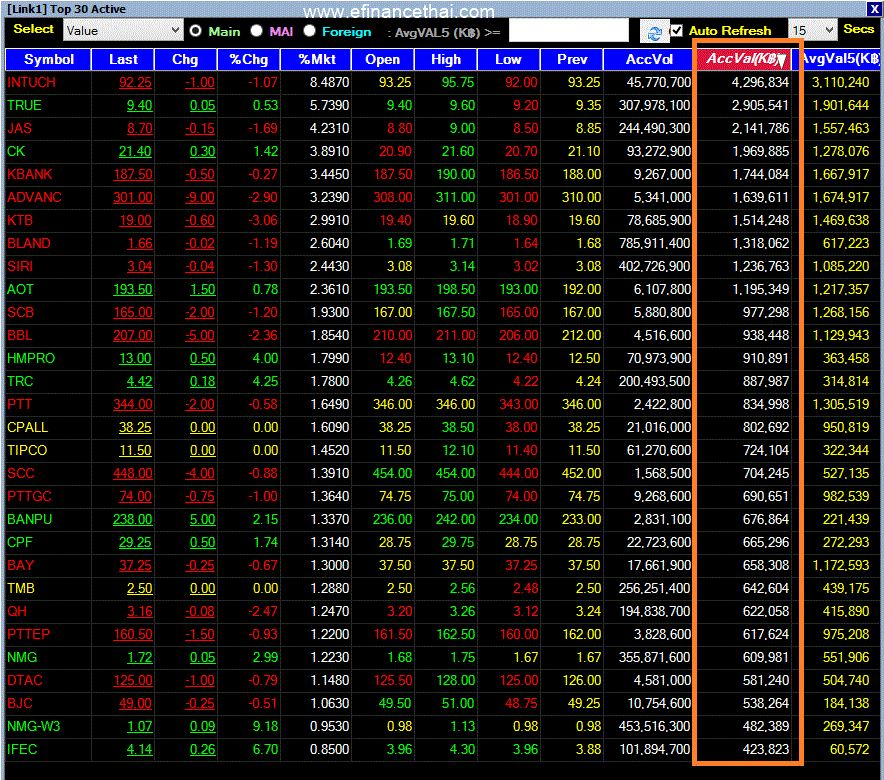This screenshot has height=780, width=884.
Task: Click JAS last price 8.70
Action: [140, 128]
